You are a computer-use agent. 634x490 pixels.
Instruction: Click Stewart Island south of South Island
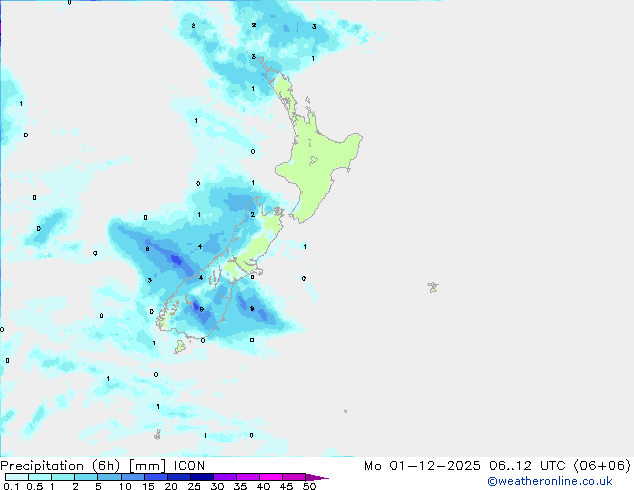(180, 346)
